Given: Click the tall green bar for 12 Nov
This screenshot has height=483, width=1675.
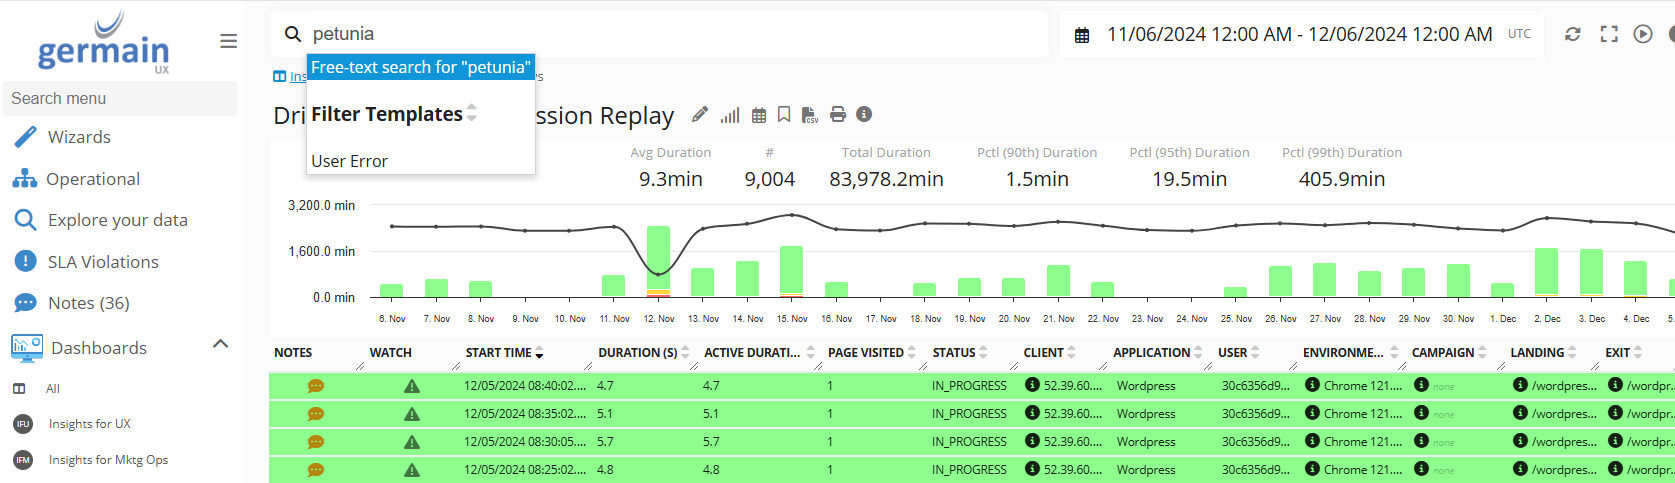Looking at the screenshot, I should coord(658,258).
